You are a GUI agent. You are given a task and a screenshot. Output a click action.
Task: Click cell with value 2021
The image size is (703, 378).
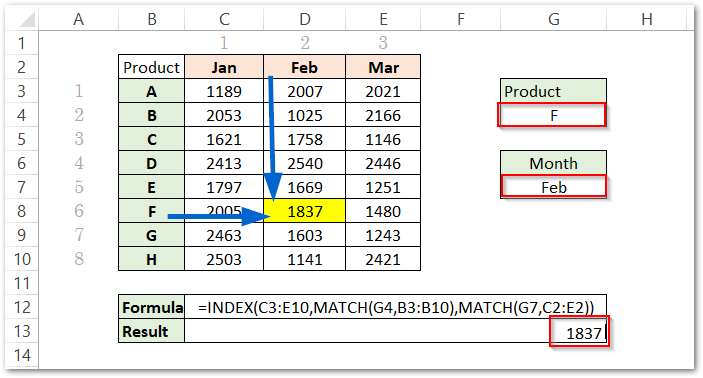coord(383,91)
